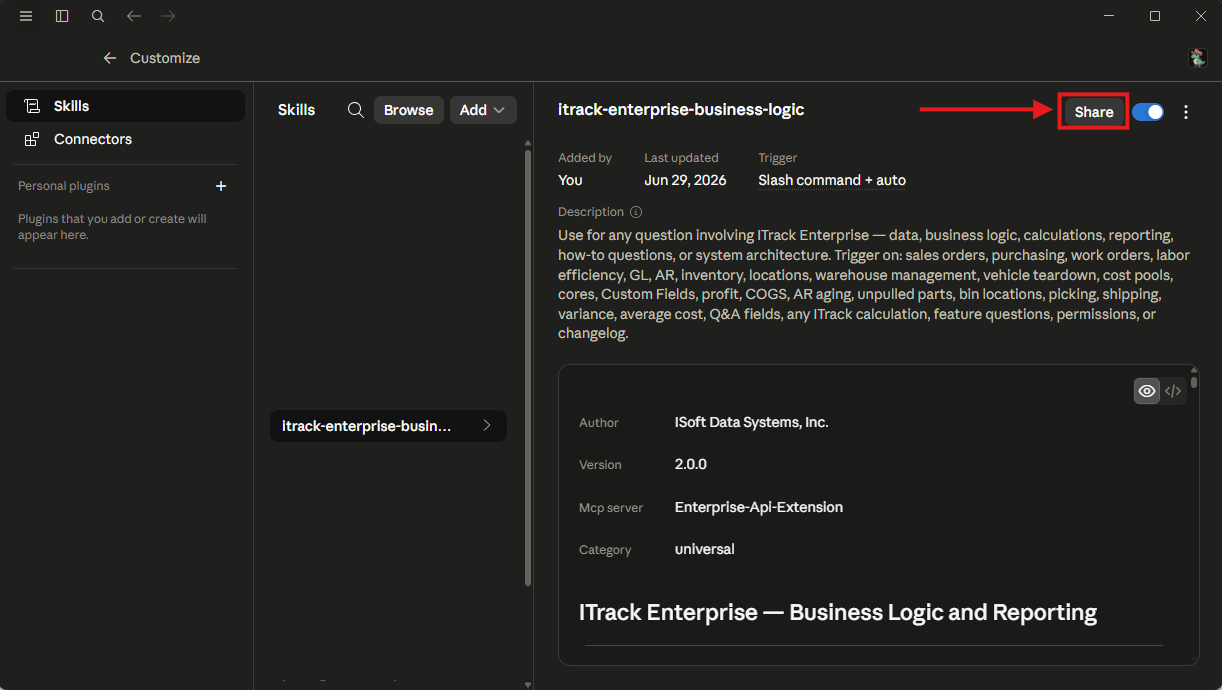Click the Skills heading in middle panel
Screen dimensions: 1222x690
296,110
